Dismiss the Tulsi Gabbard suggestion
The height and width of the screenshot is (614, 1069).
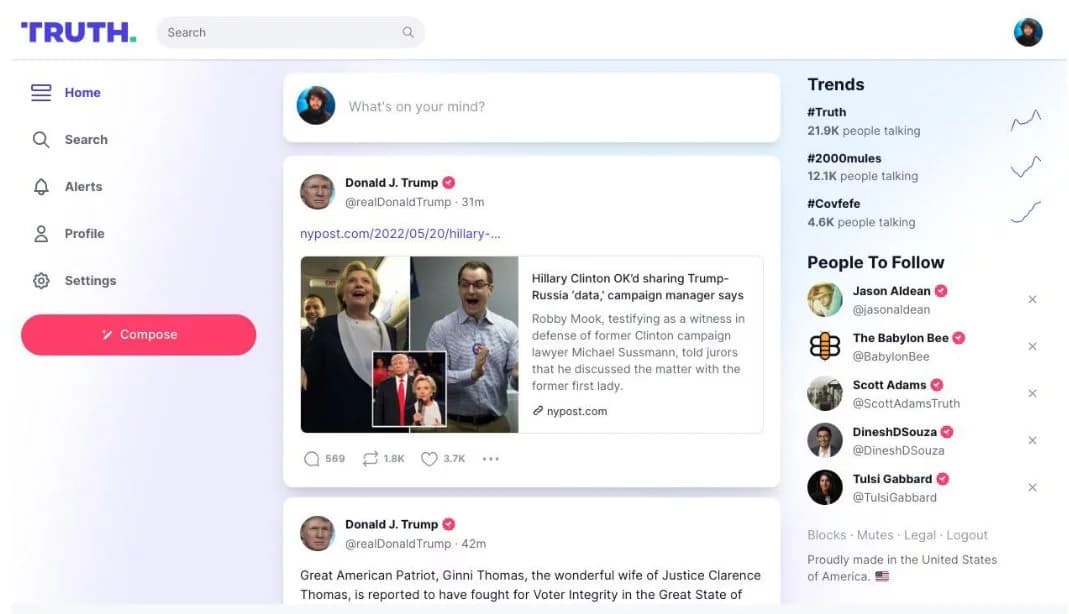click(1032, 487)
